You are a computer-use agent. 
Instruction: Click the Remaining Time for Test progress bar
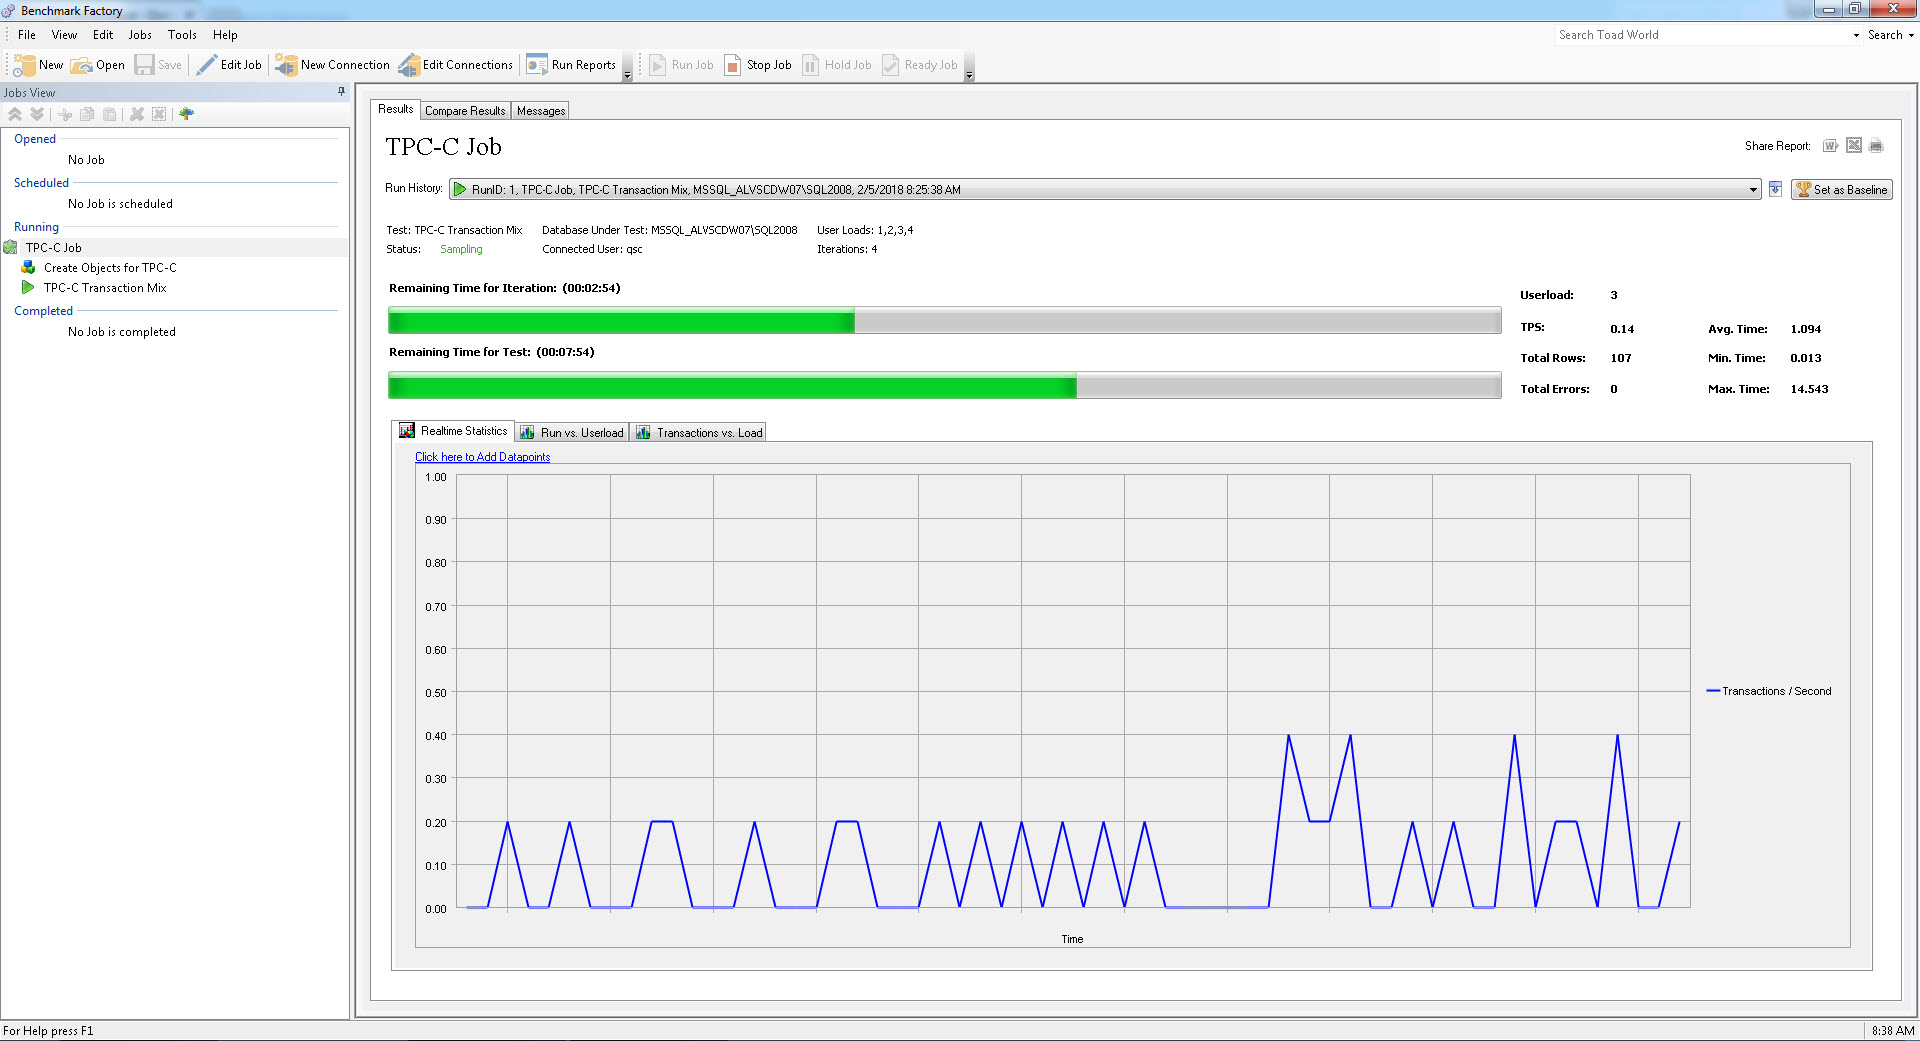(x=944, y=386)
